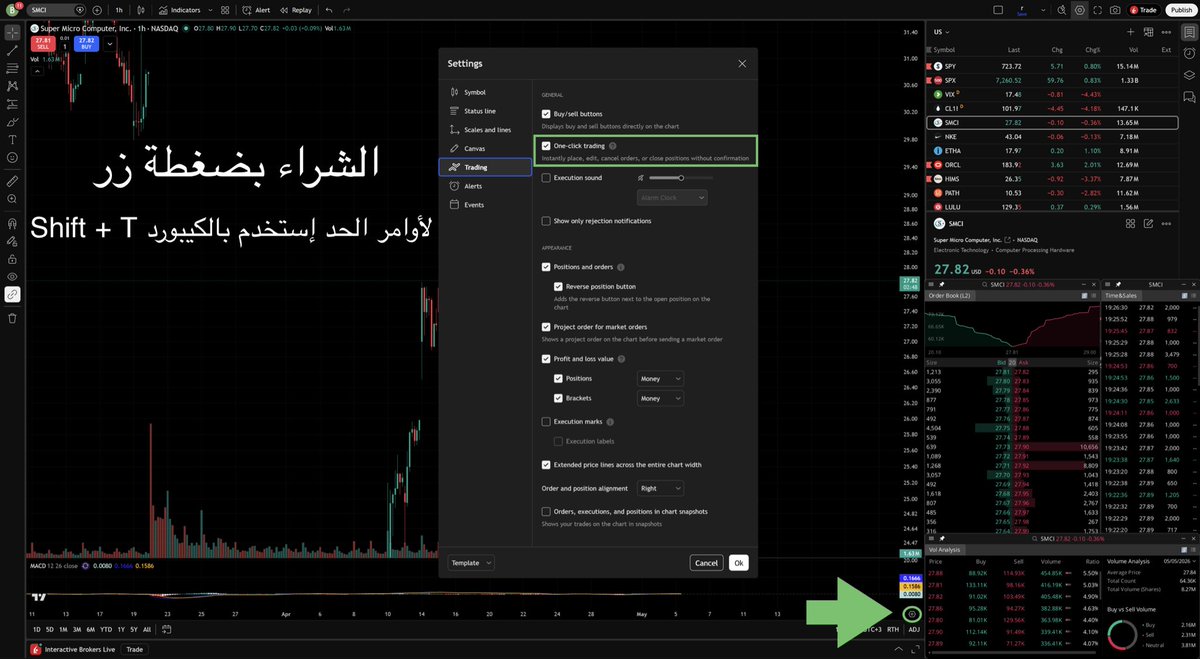The image size is (1200, 659).
Task: Enable the Execution marks checkbox
Action: coord(546,422)
